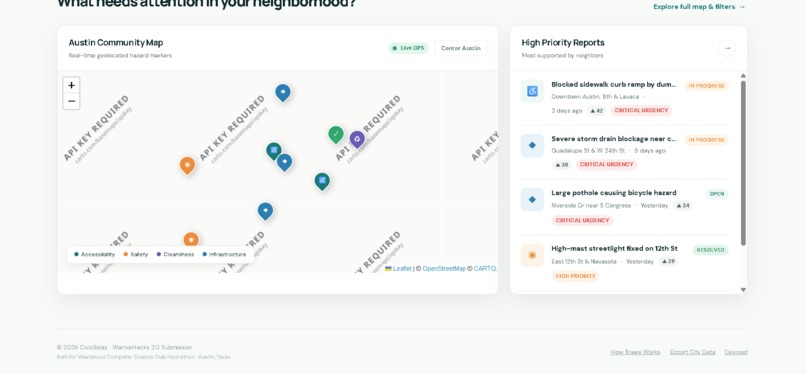Upvote the pothole report with 34 votes
This screenshot has width=806, height=374.
682,205
